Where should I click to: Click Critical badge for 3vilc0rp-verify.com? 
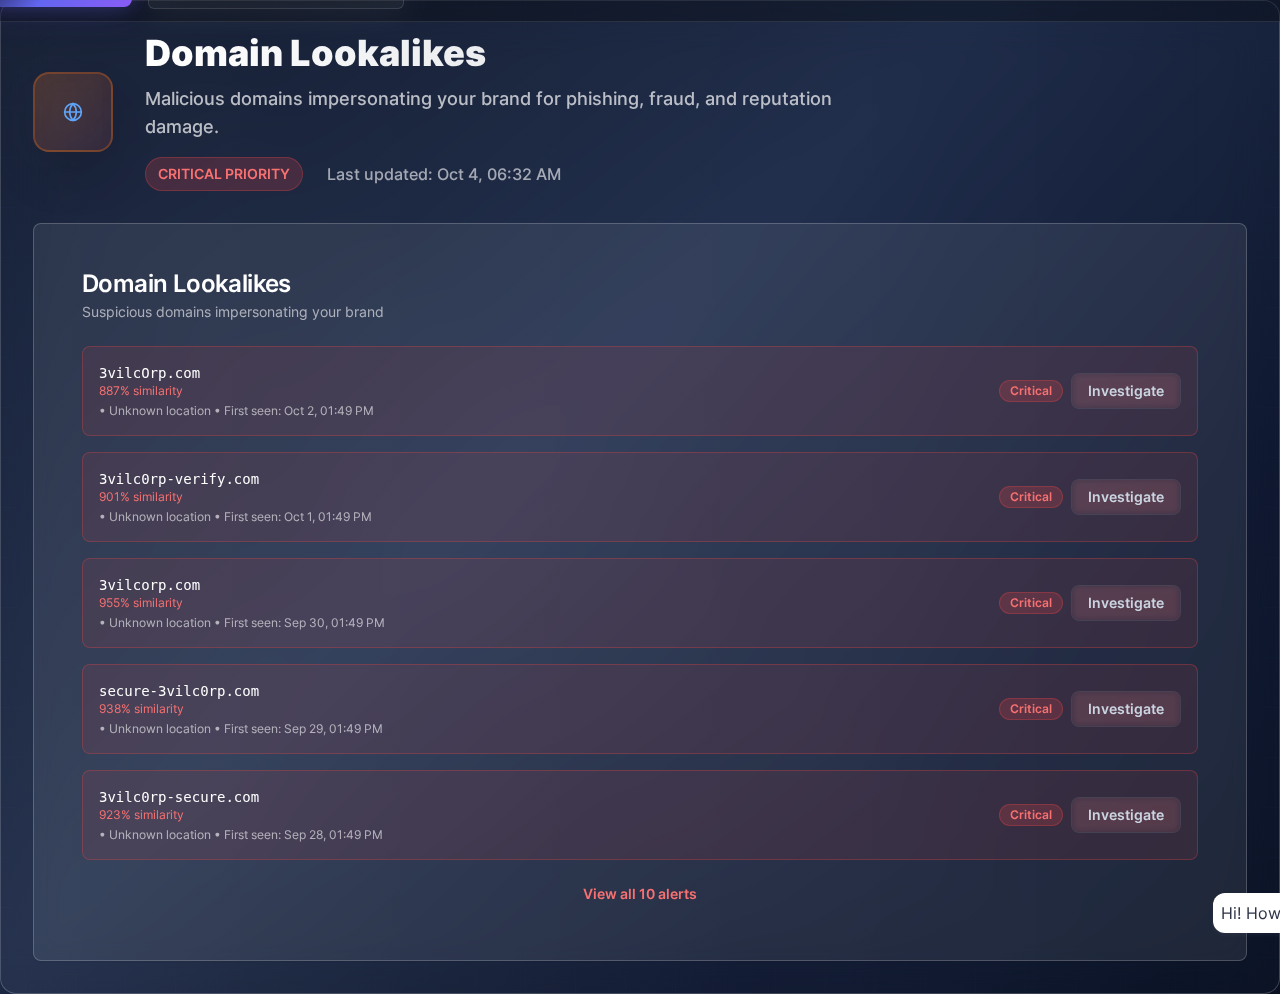click(x=1030, y=497)
